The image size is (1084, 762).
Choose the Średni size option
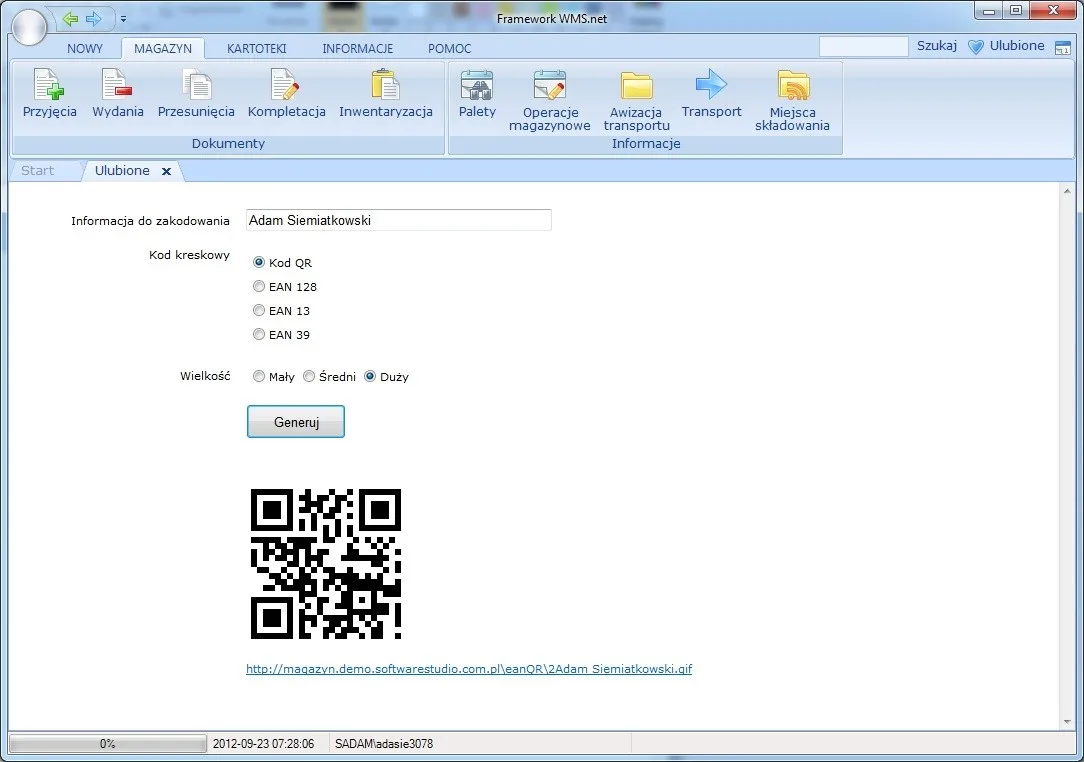coord(309,376)
